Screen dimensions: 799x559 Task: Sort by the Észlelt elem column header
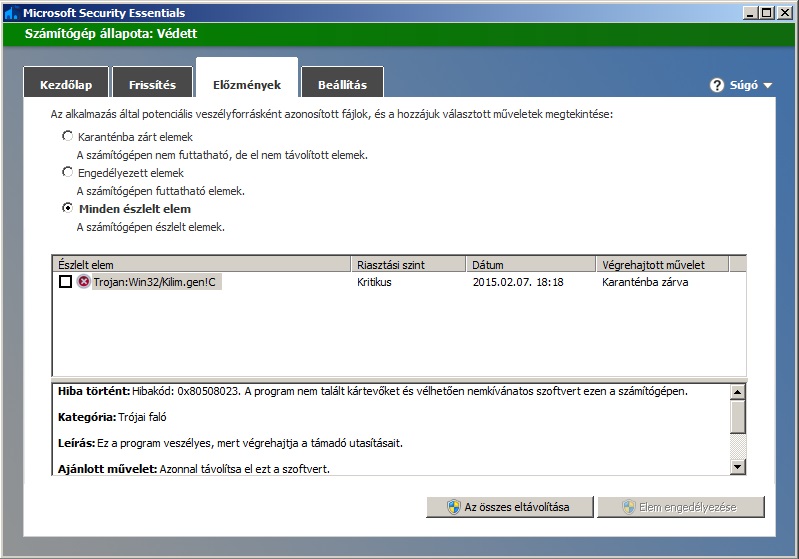pyautogui.click(x=200, y=265)
